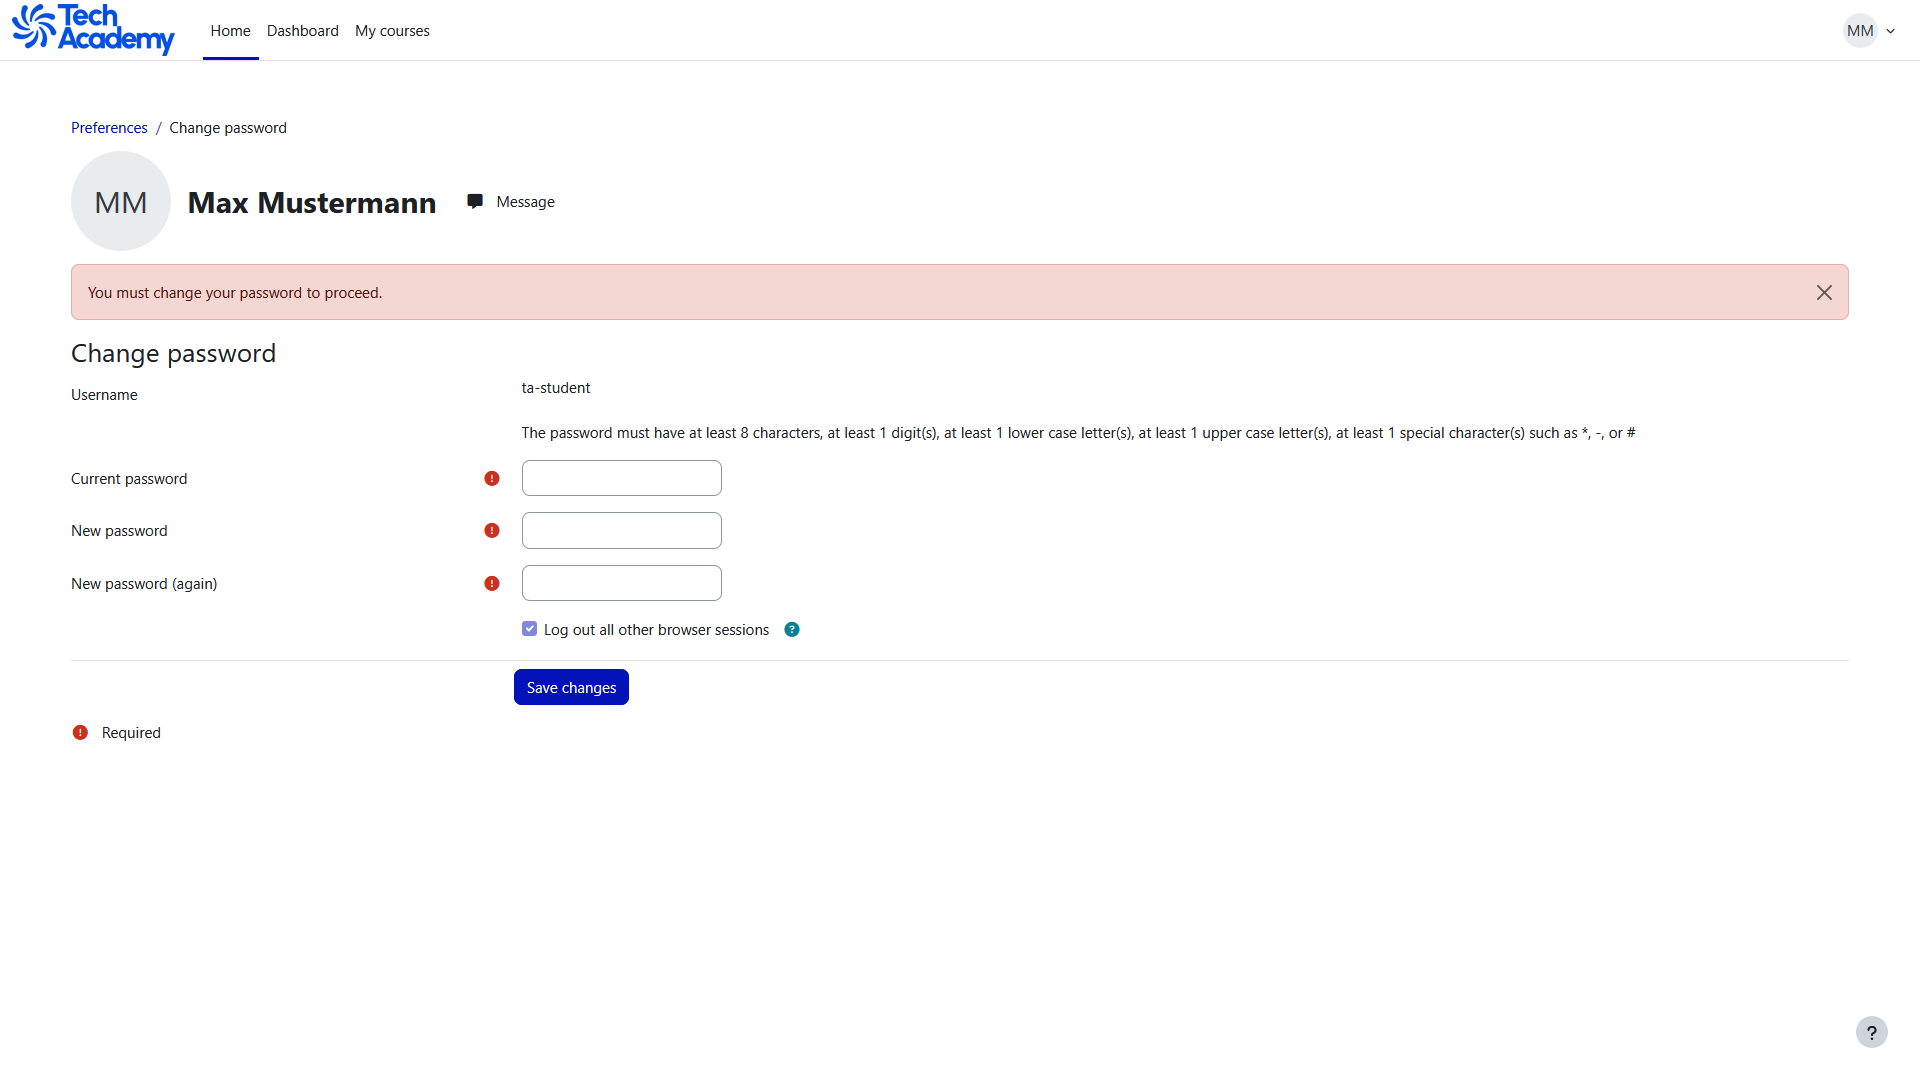
Task: Click the Message speech bubble icon
Action: coord(475,201)
